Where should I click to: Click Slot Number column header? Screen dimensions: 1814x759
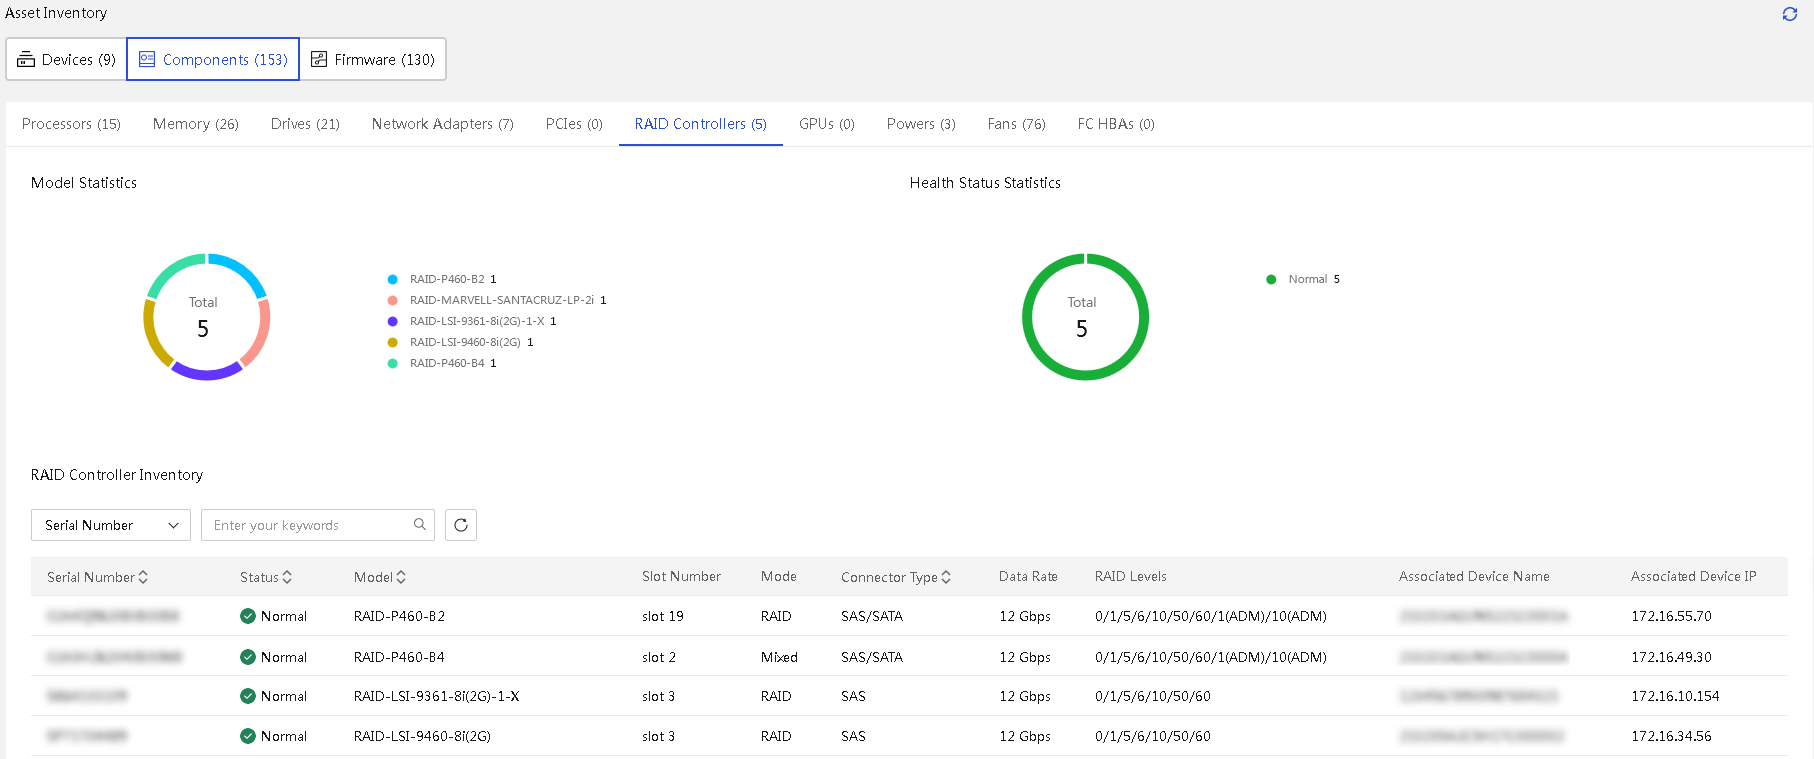pyautogui.click(x=681, y=576)
